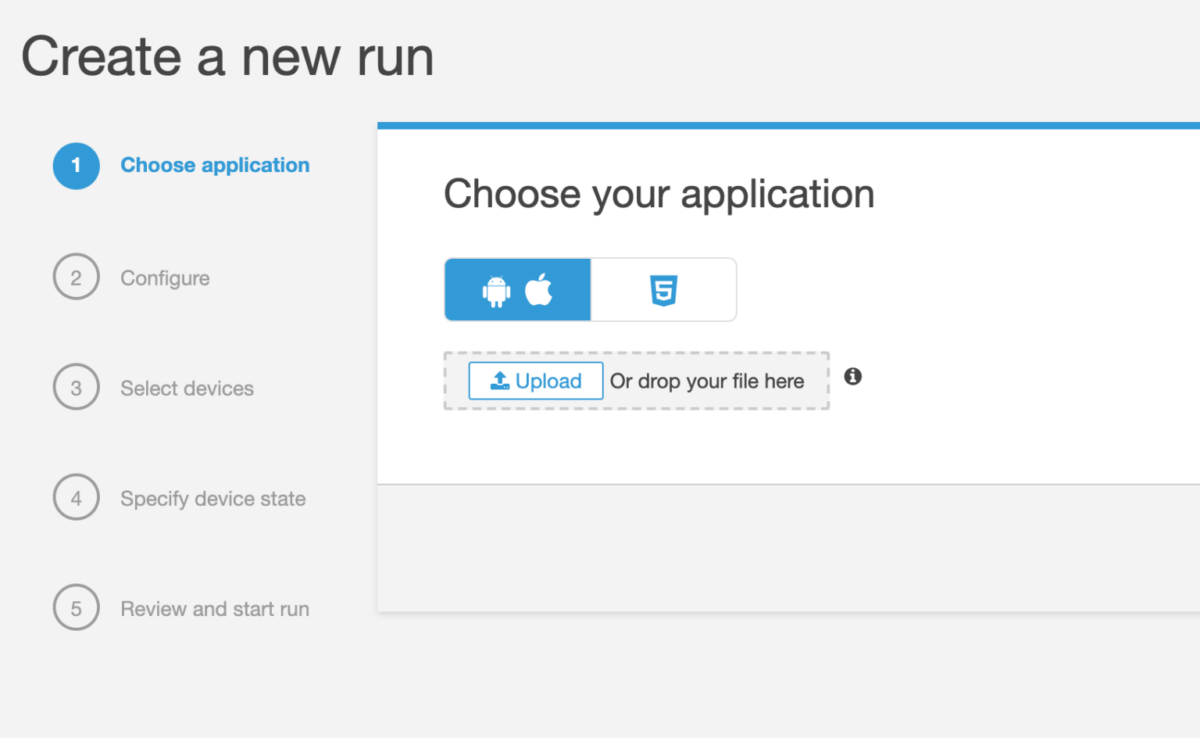
Task: Click the Upload button
Action: point(536,381)
